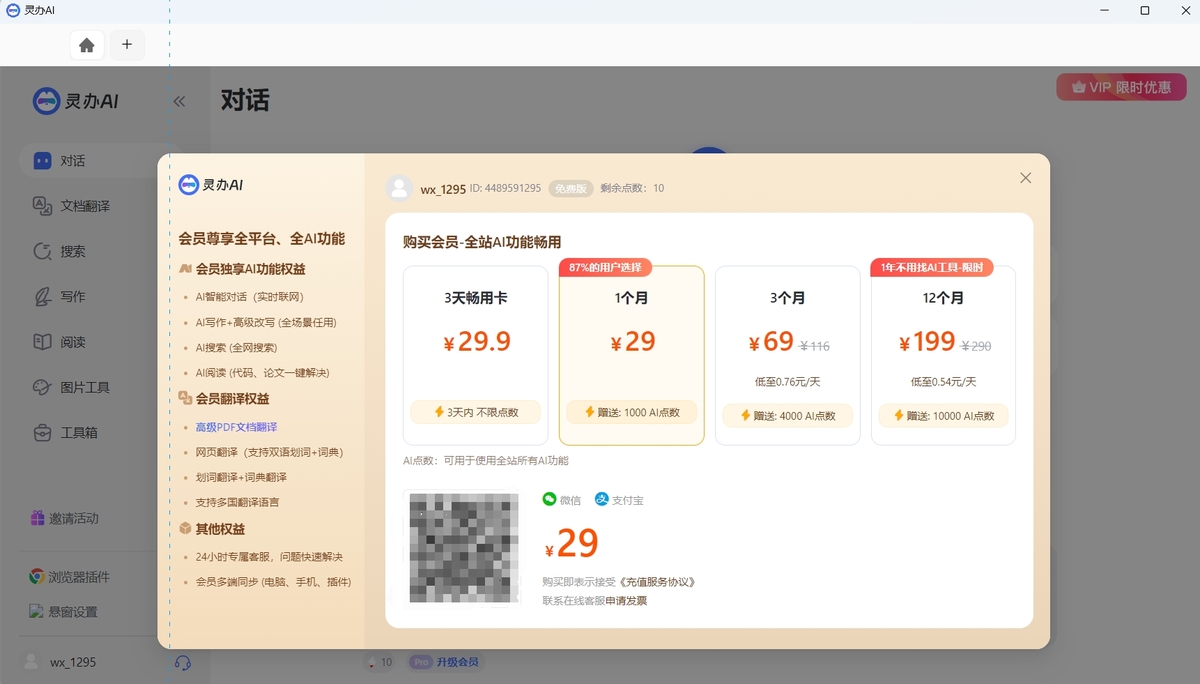This screenshot has height=684, width=1200.
Task: Click the 工具箱 briefcase icon
Action: [x=42, y=433]
